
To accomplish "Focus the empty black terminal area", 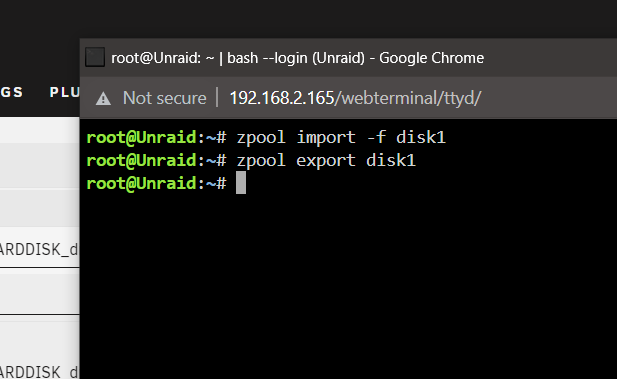I will coord(348,287).
